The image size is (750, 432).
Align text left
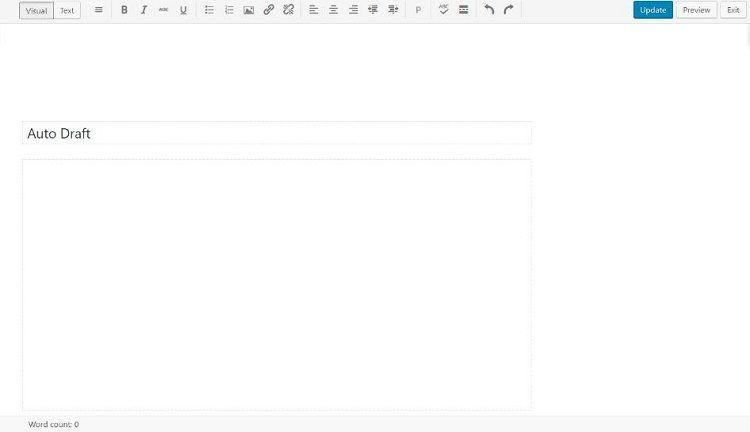[313, 10]
